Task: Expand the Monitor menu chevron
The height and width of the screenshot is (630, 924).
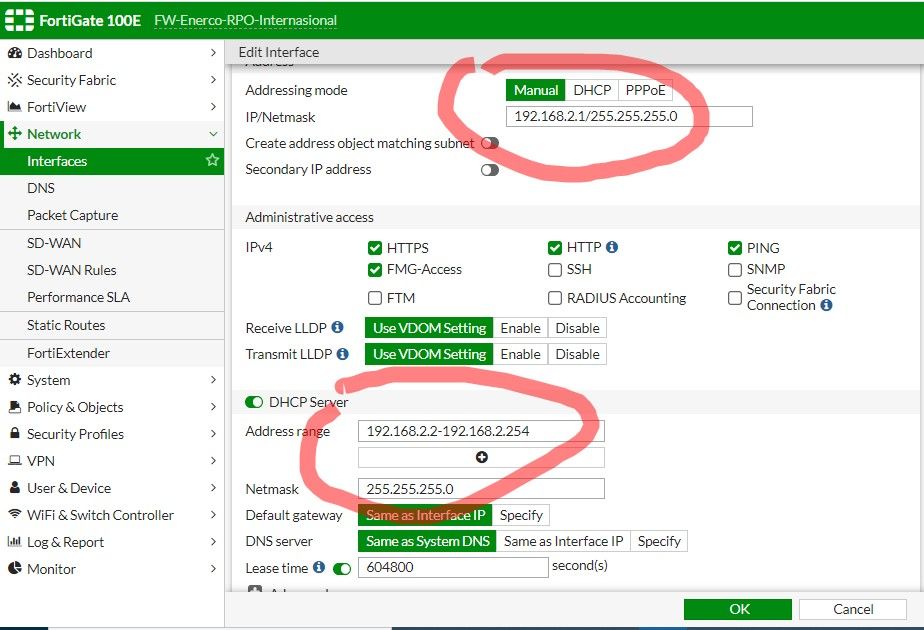Action: pos(213,568)
